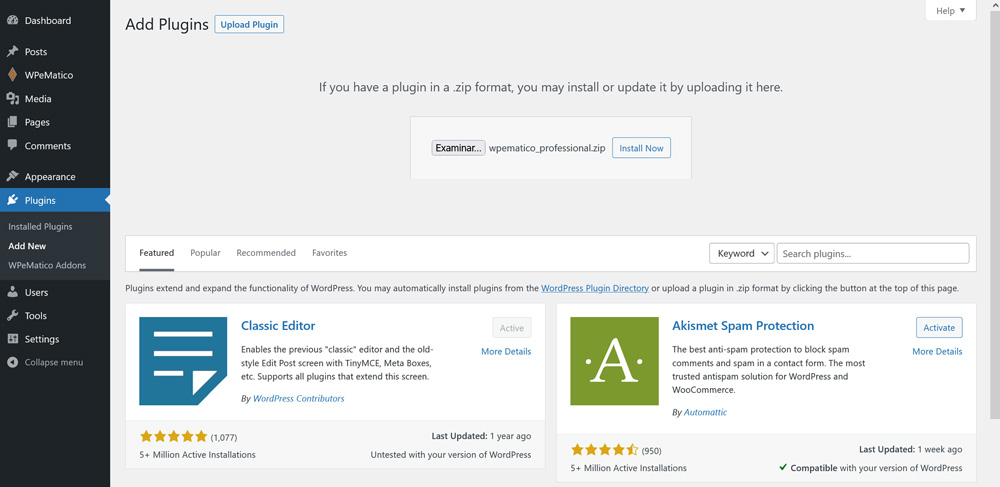Image resolution: width=1000 pixels, height=487 pixels.
Task: Click Classic Editor star rating
Action: [x=173, y=437]
